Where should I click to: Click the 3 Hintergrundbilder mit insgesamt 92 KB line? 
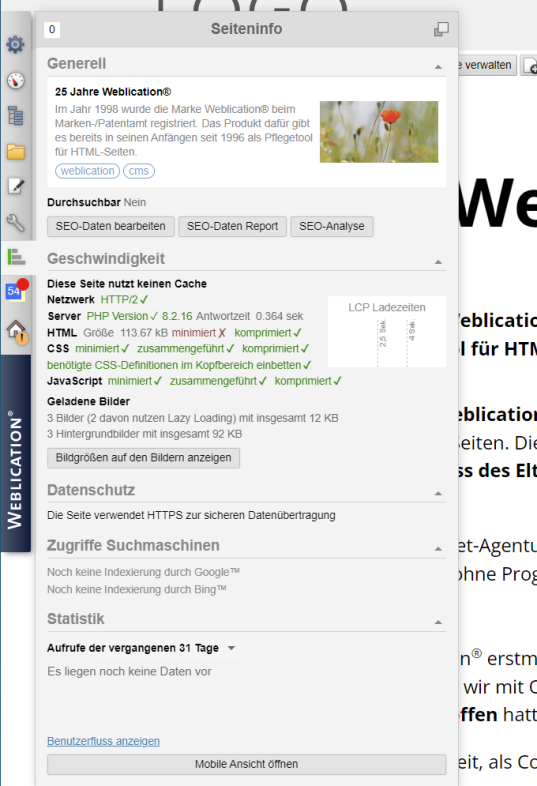click(144, 434)
